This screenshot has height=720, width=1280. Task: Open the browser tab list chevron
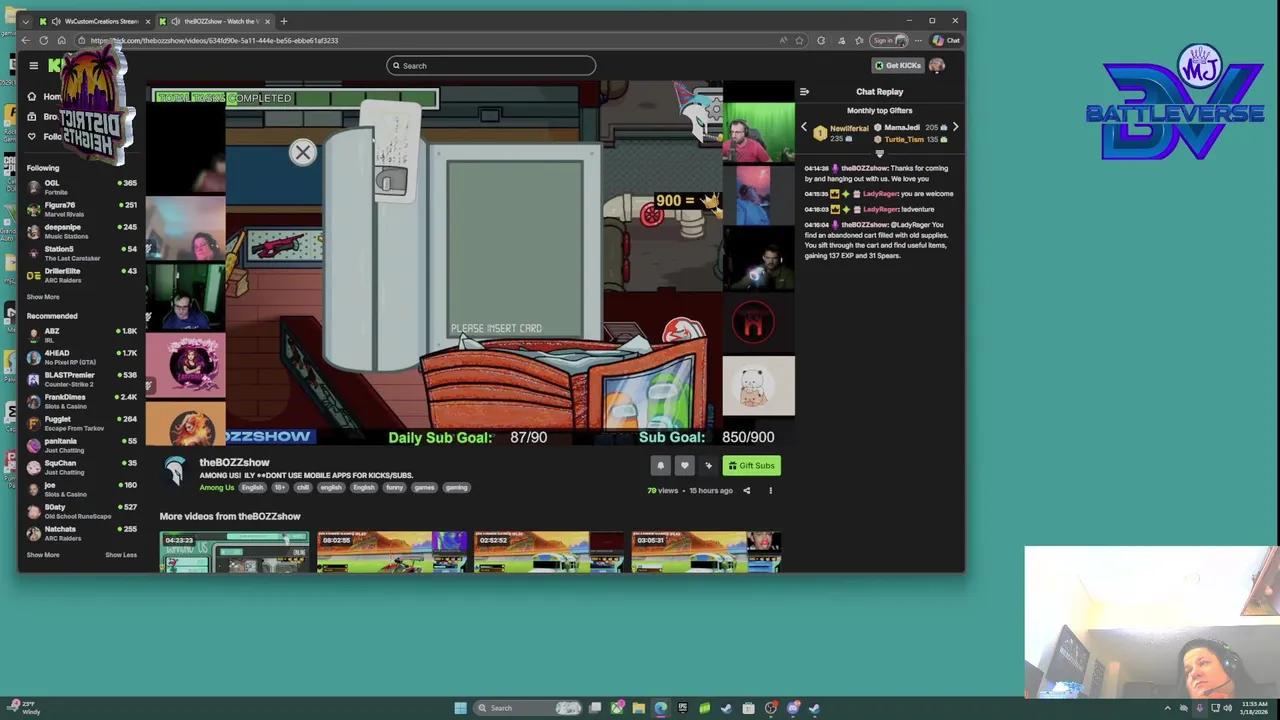click(25, 21)
